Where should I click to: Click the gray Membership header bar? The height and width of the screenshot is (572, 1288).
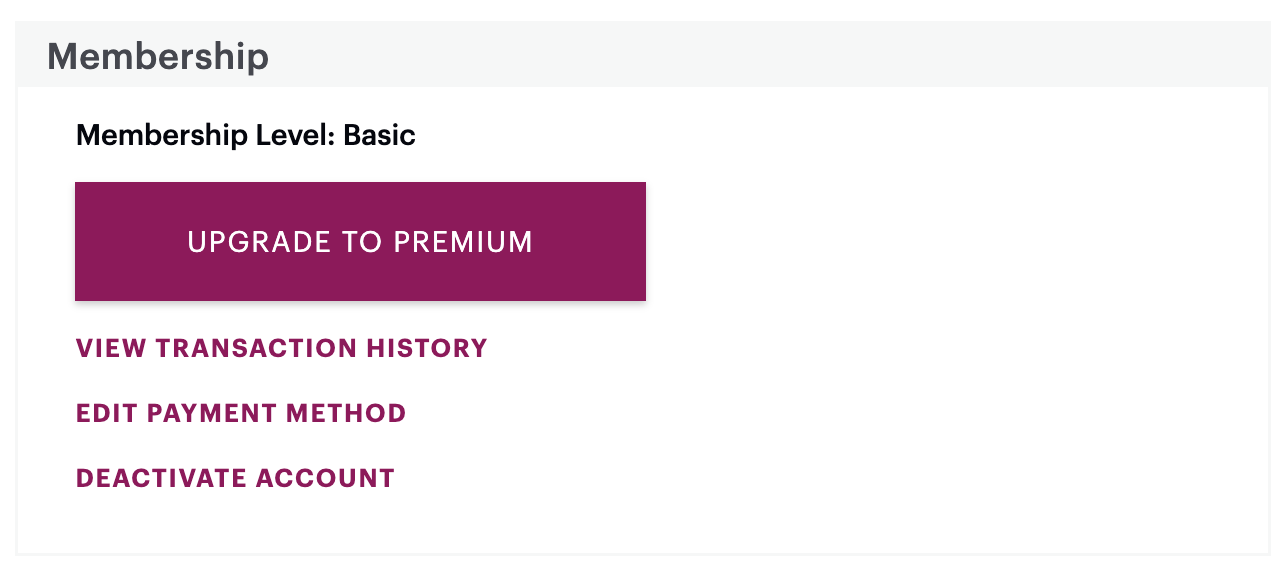coord(643,54)
